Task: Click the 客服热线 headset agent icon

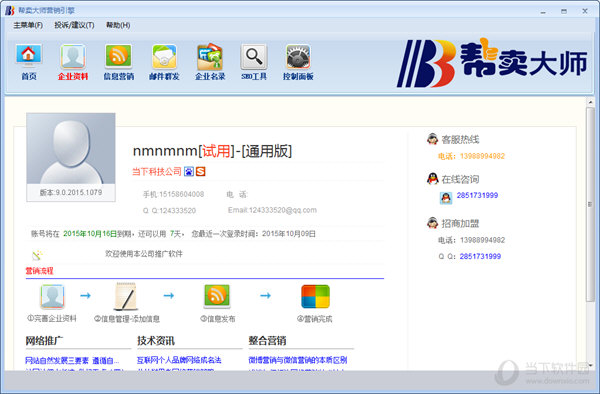Action: pos(432,139)
